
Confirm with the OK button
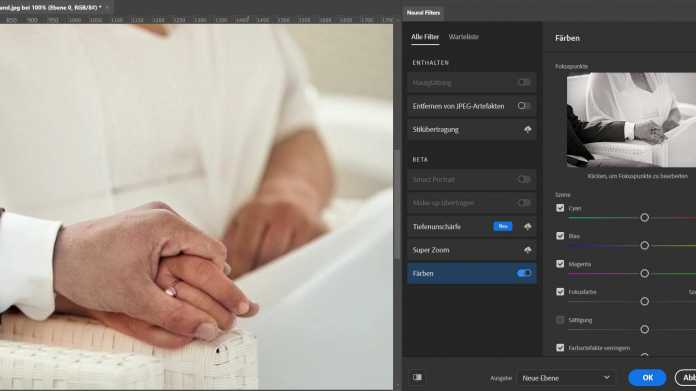[647, 378]
